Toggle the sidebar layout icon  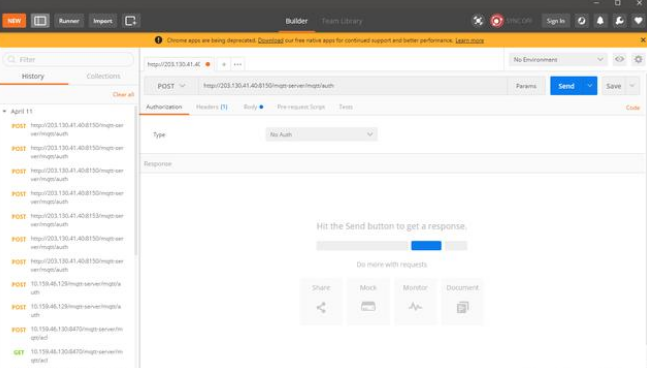pyautogui.click(x=40, y=21)
